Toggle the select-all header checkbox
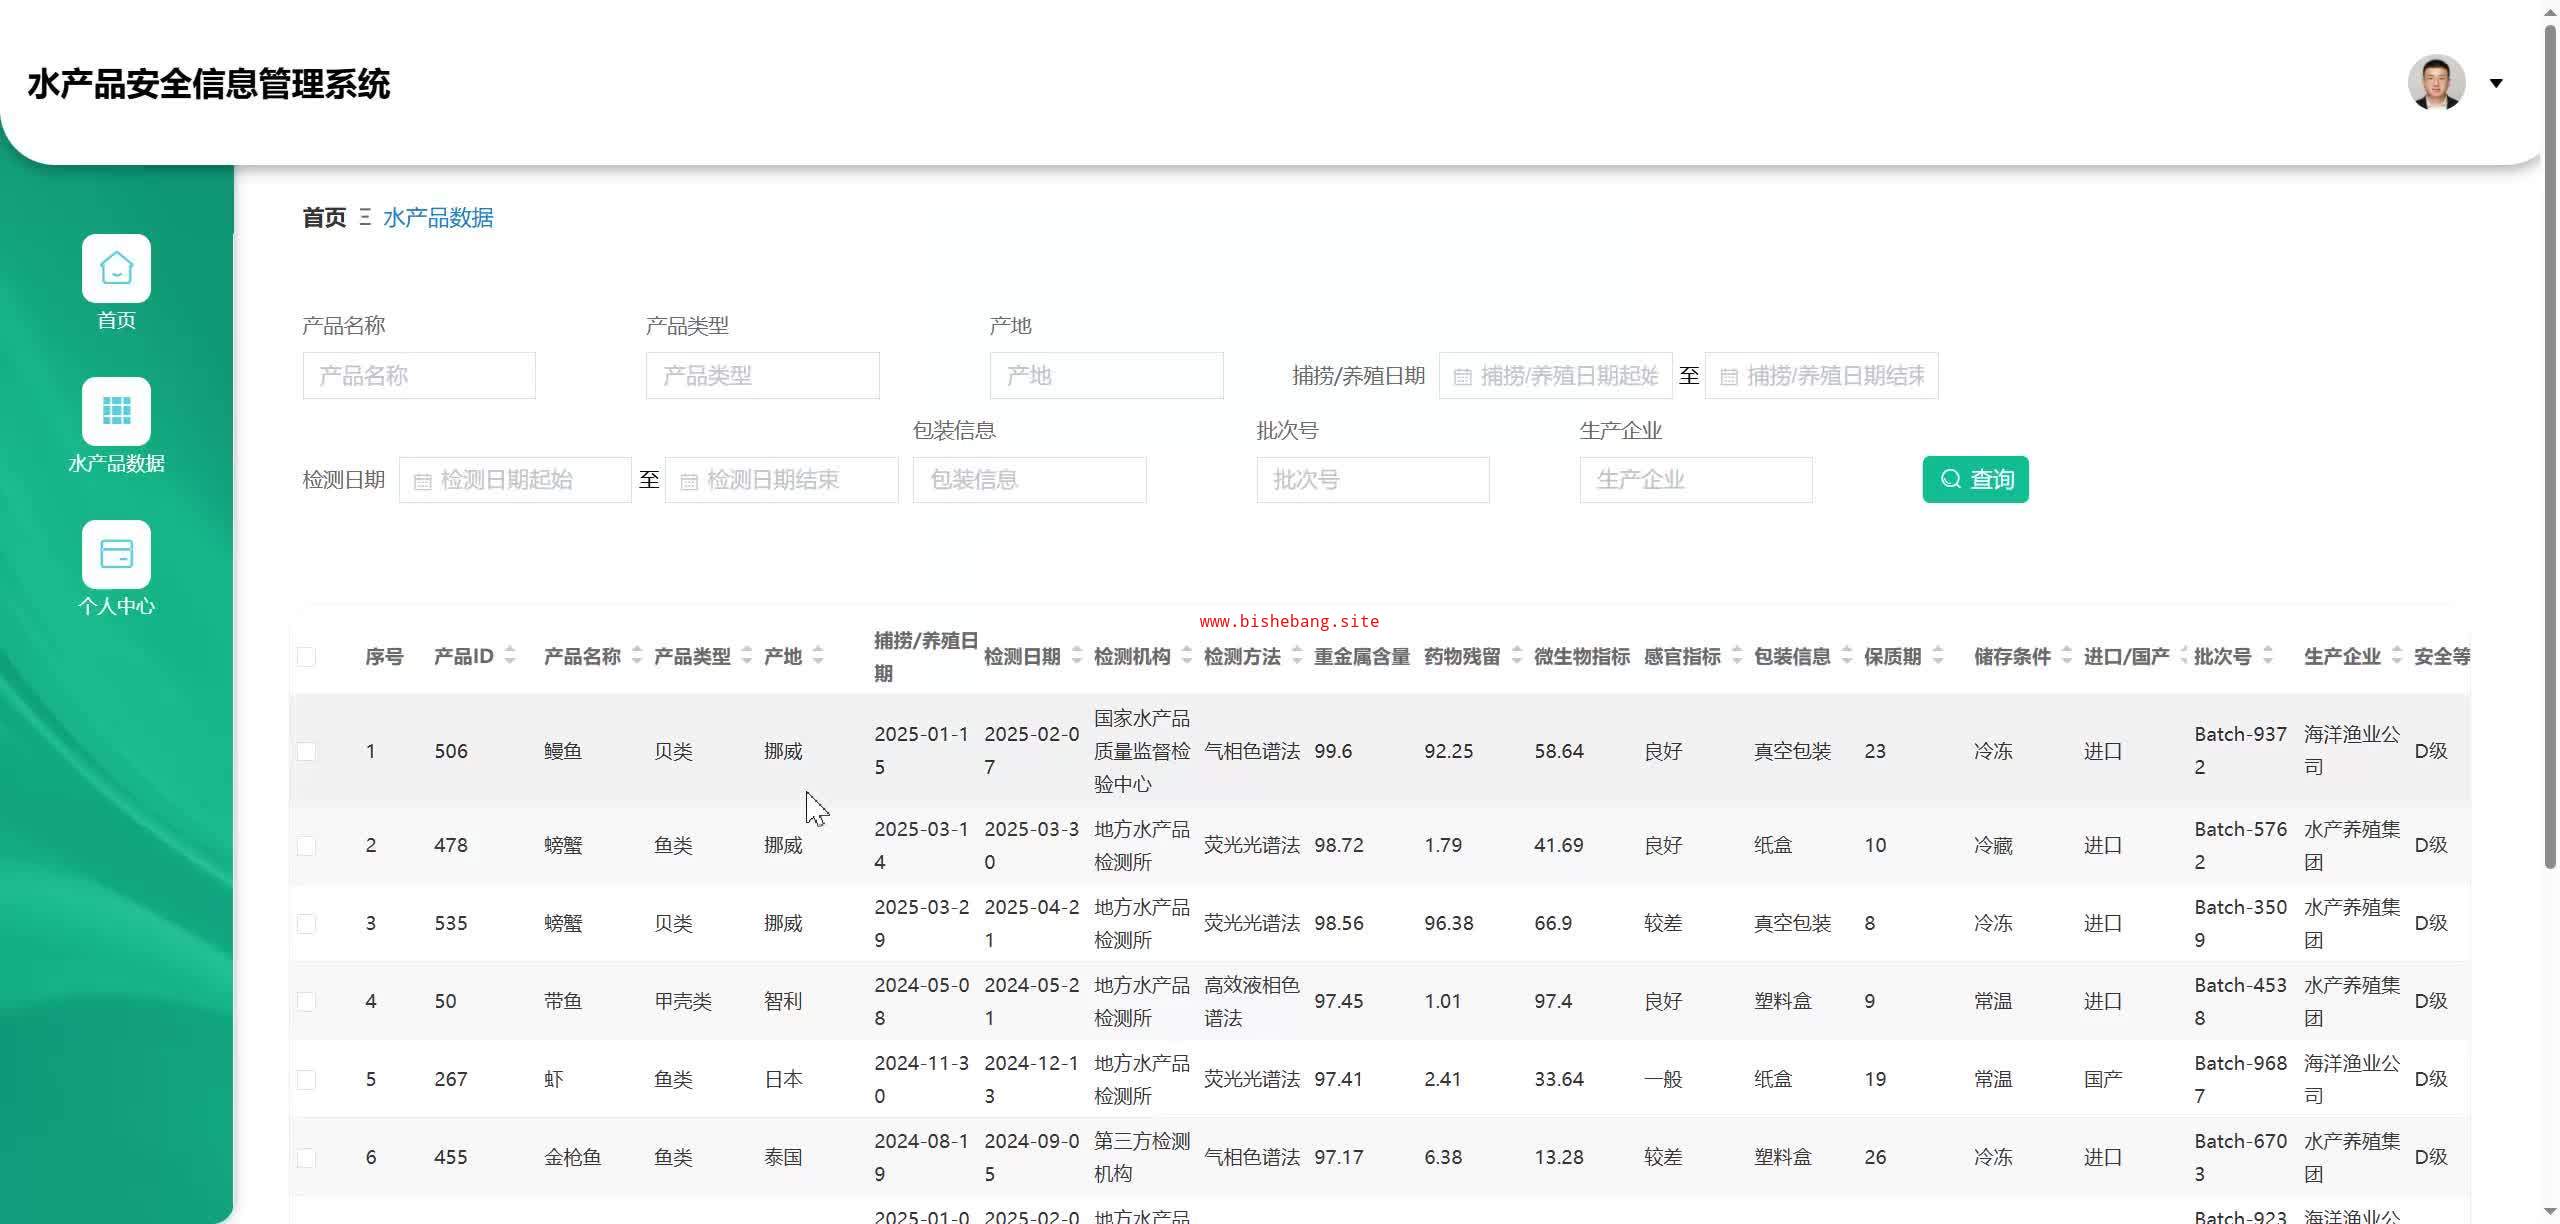Image resolution: width=2560 pixels, height=1224 pixels. (307, 657)
